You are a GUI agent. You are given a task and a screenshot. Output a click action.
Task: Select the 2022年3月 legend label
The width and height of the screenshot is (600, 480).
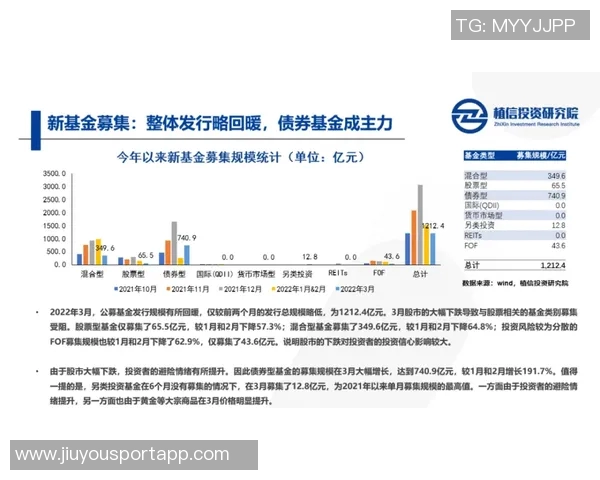pos(357,289)
